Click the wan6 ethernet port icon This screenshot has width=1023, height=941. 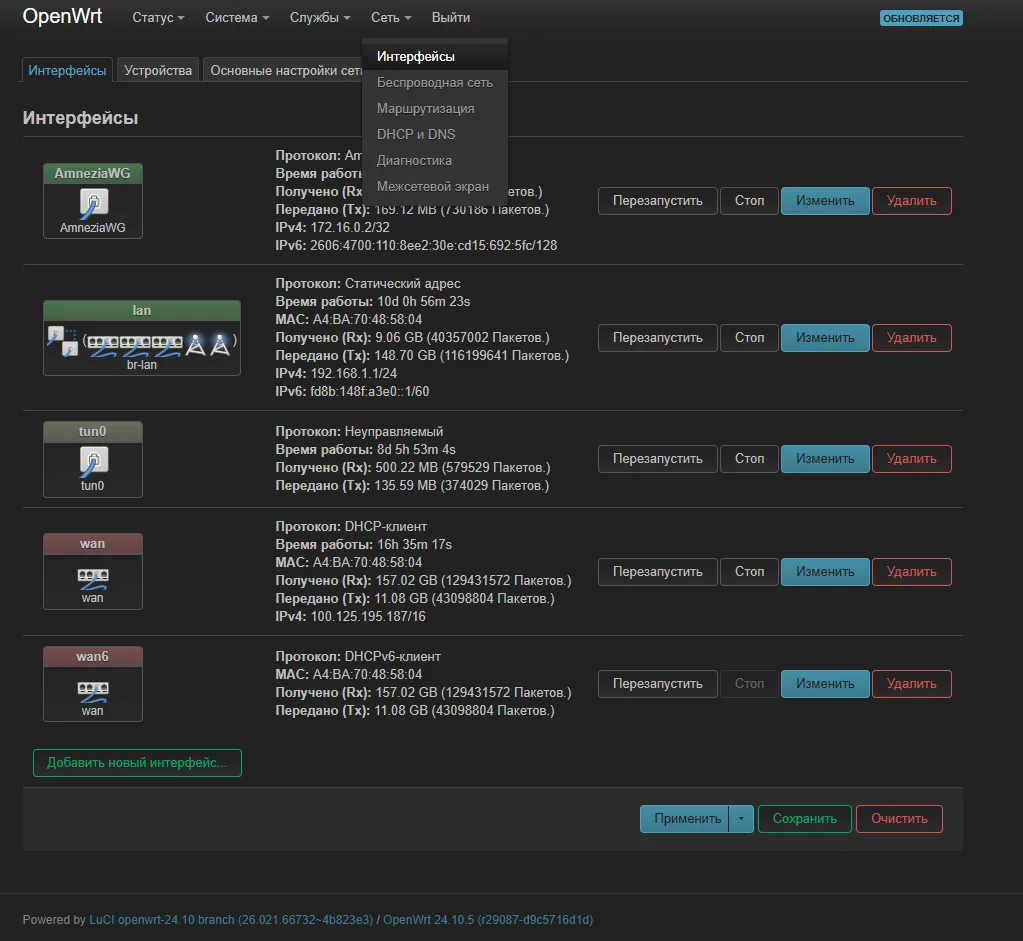93,691
